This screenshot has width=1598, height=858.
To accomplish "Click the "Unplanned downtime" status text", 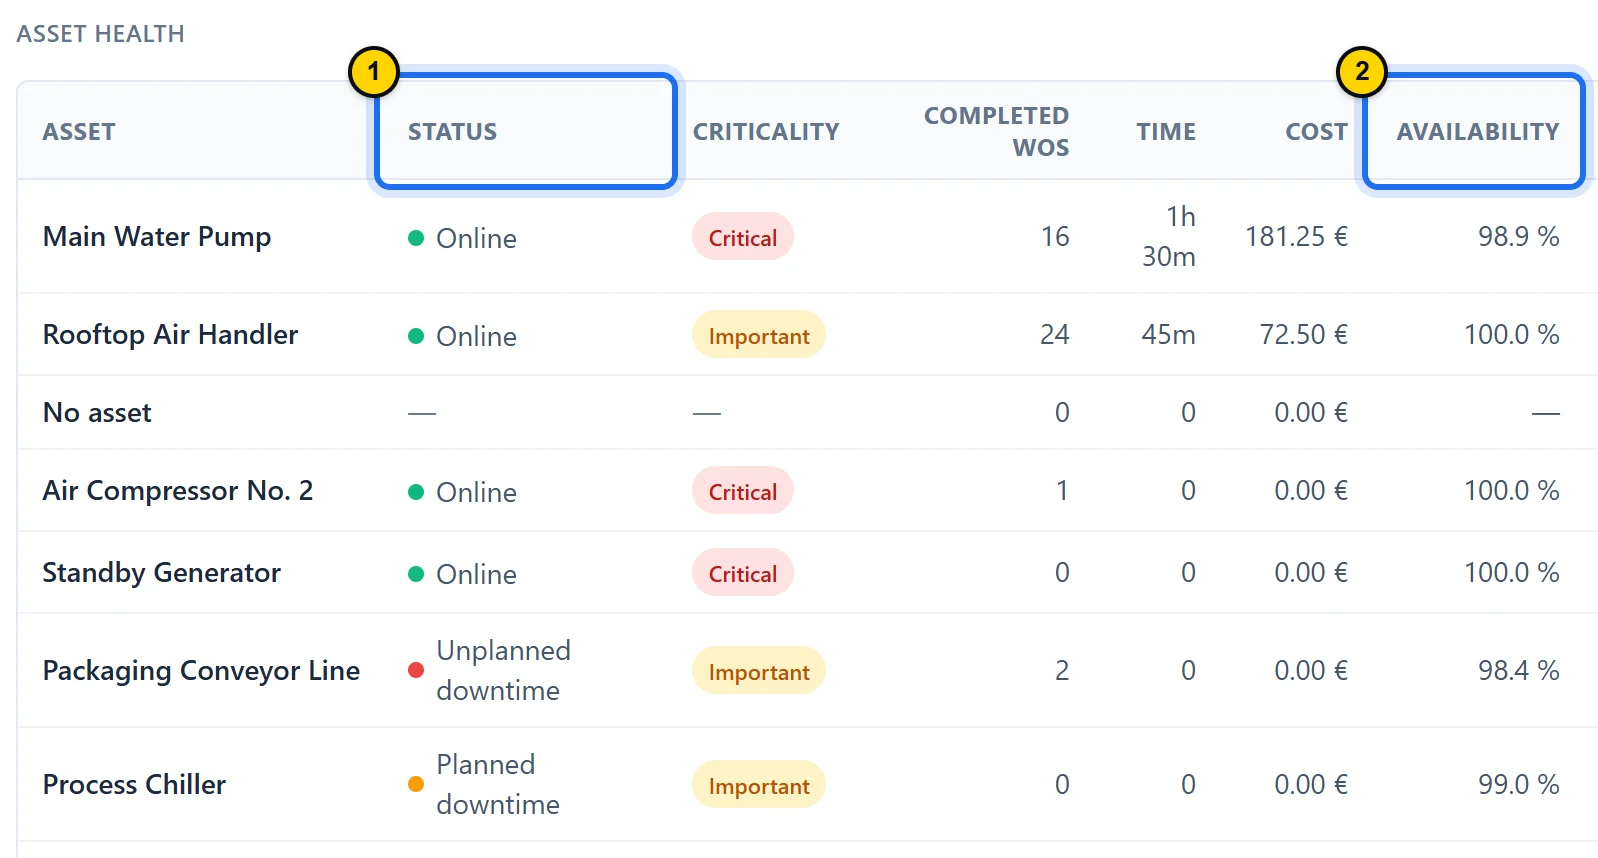I will point(503,670).
